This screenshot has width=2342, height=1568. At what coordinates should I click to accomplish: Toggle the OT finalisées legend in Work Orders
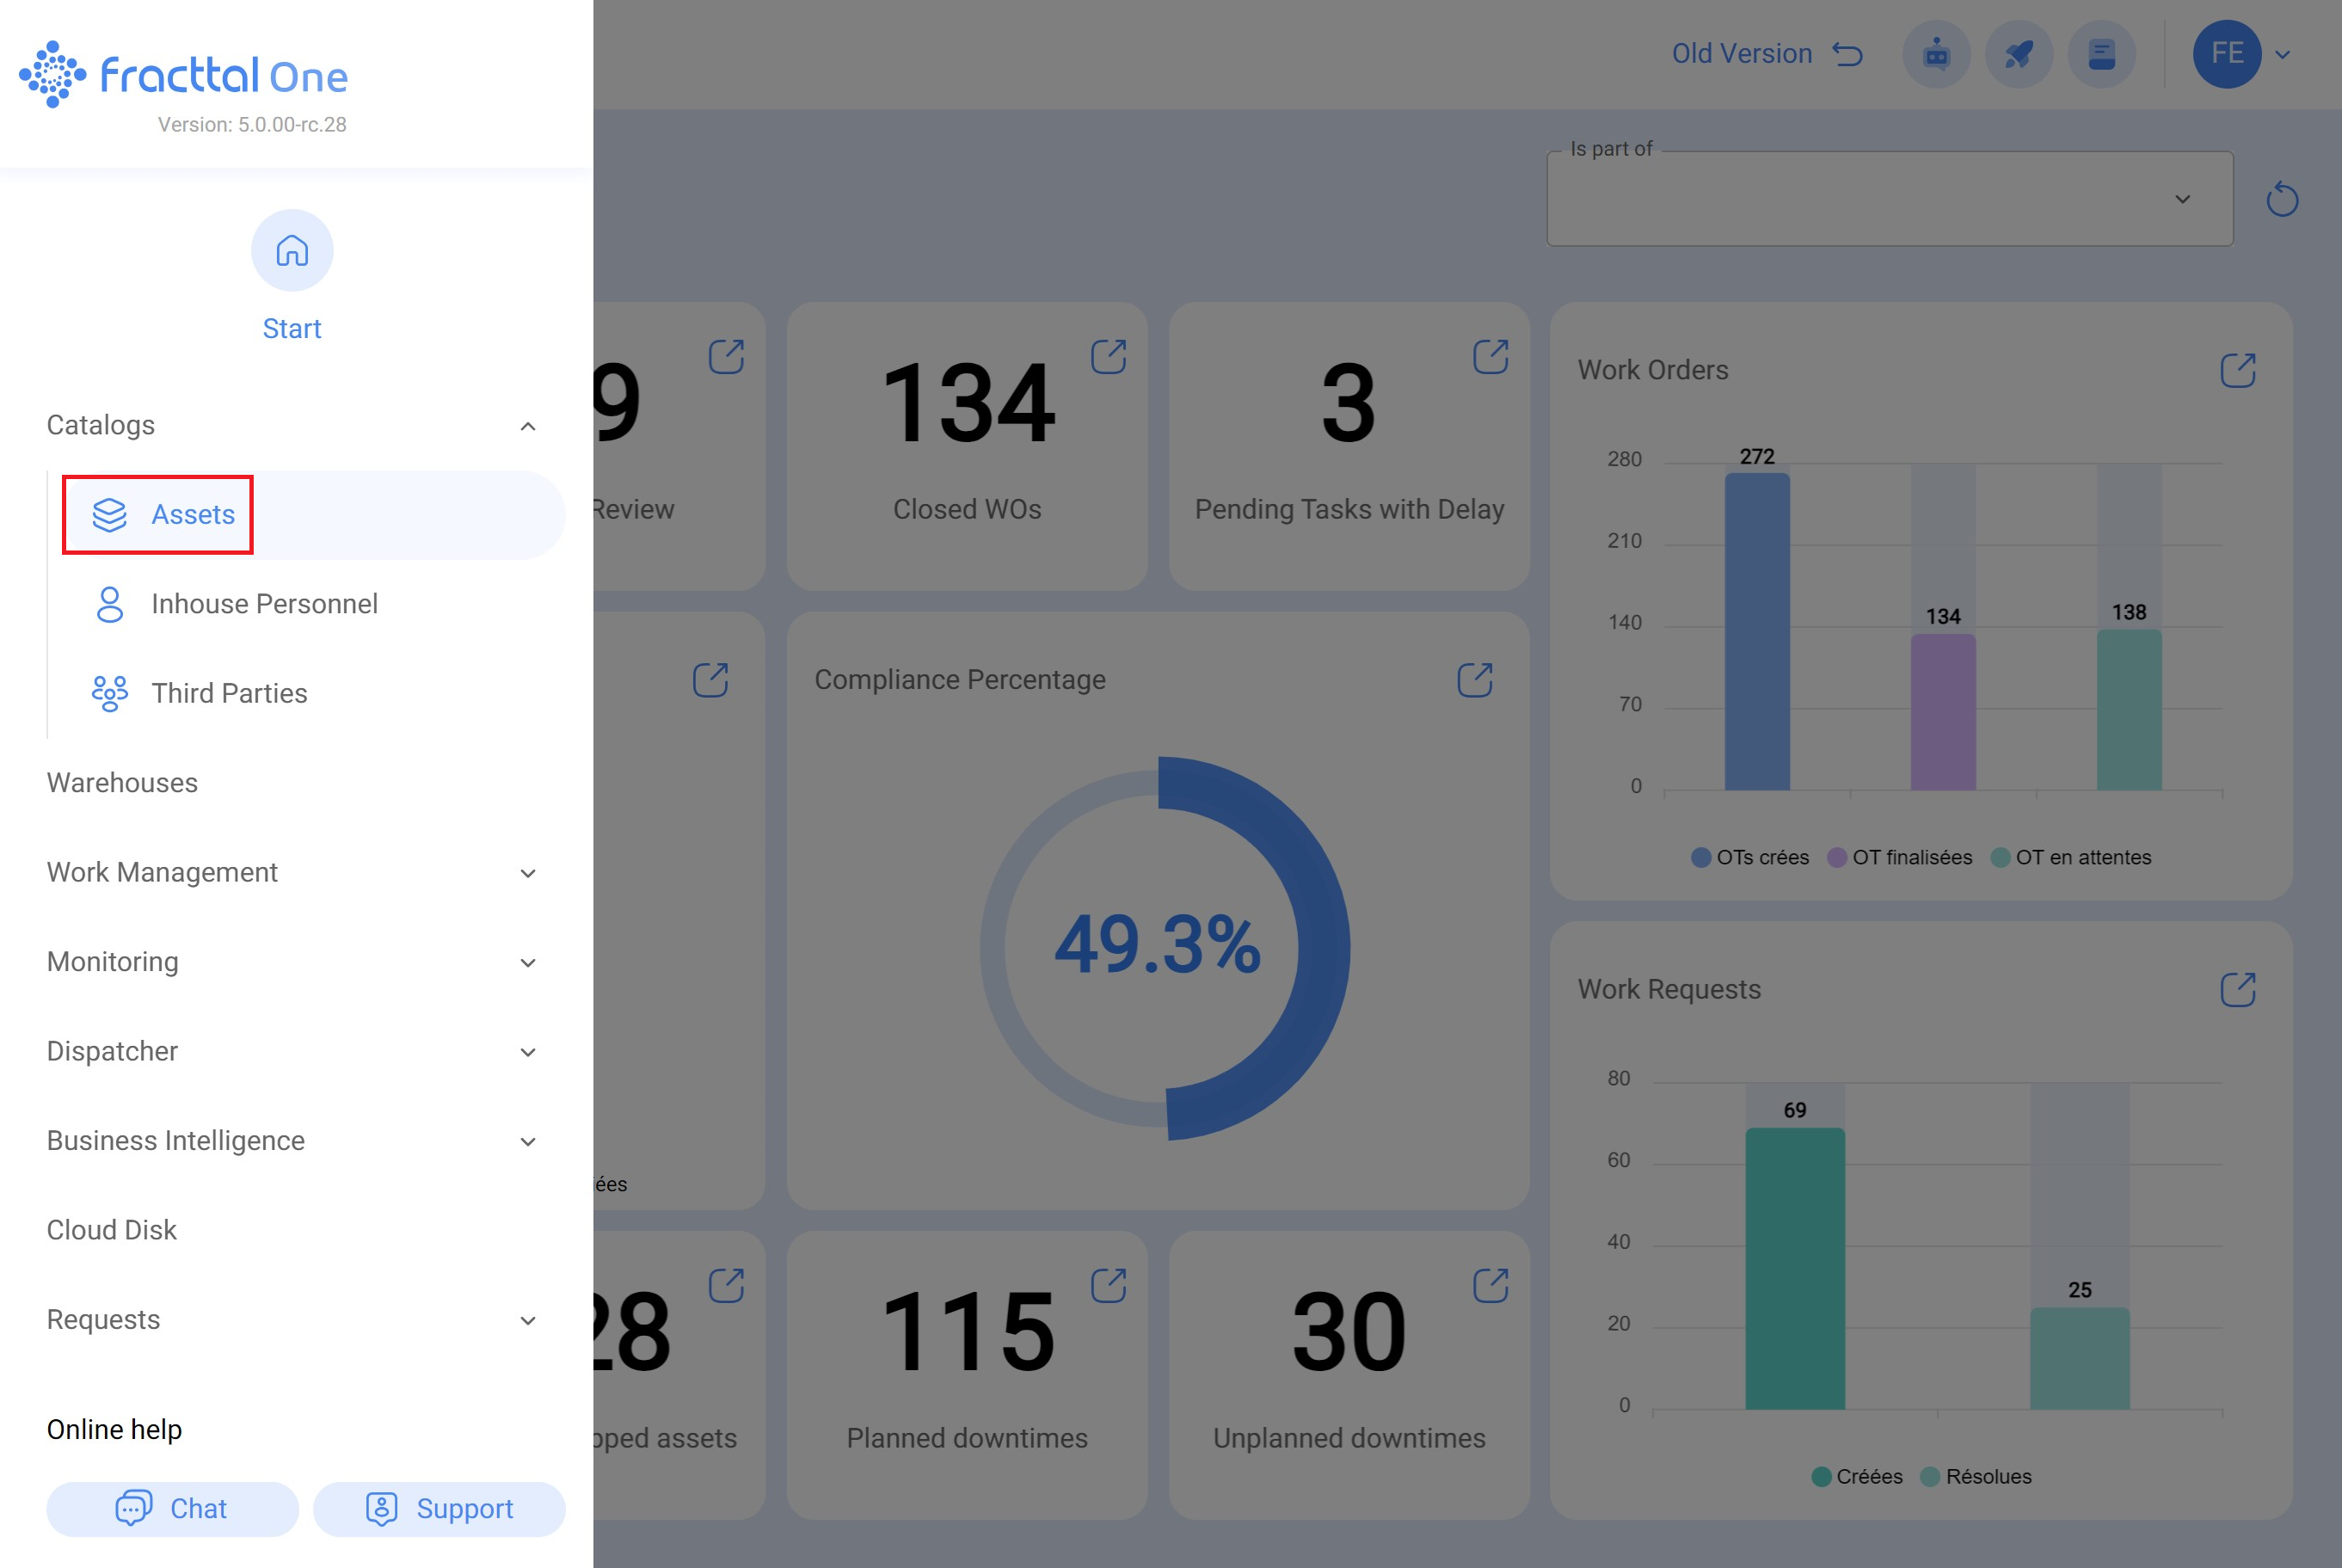pyautogui.click(x=1898, y=857)
